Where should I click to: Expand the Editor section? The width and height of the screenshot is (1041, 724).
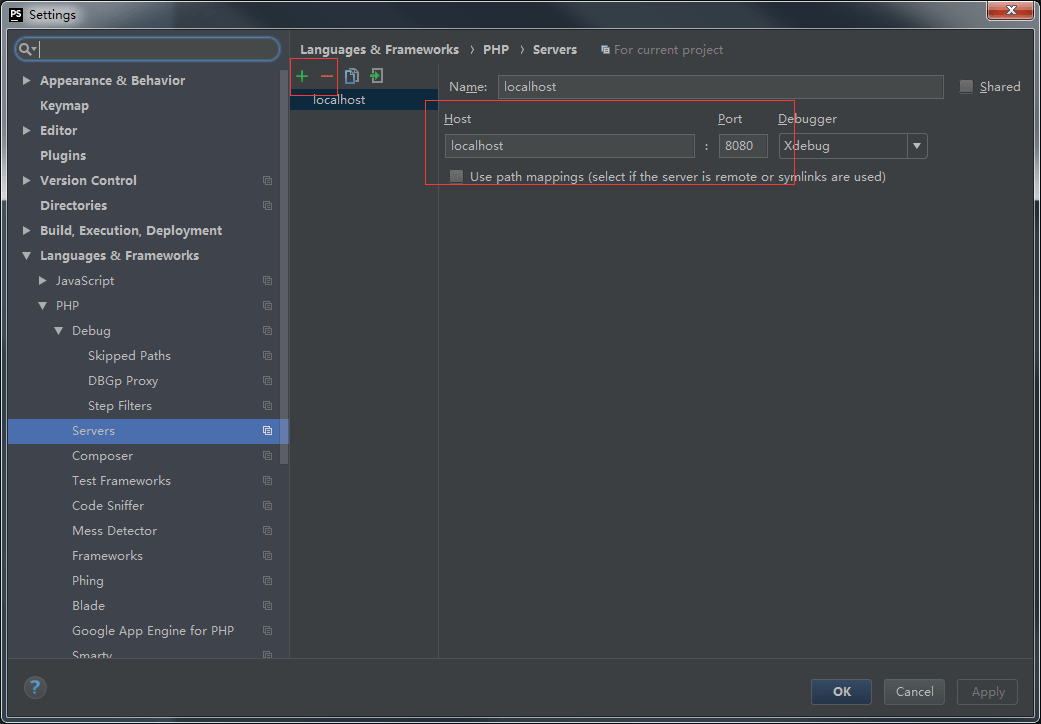click(x=27, y=131)
